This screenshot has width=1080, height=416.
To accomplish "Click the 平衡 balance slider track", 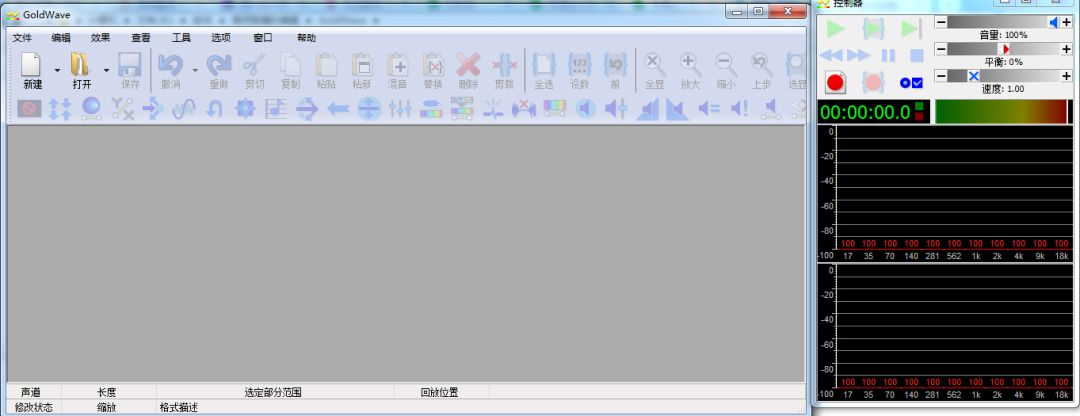I will pos(1002,49).
